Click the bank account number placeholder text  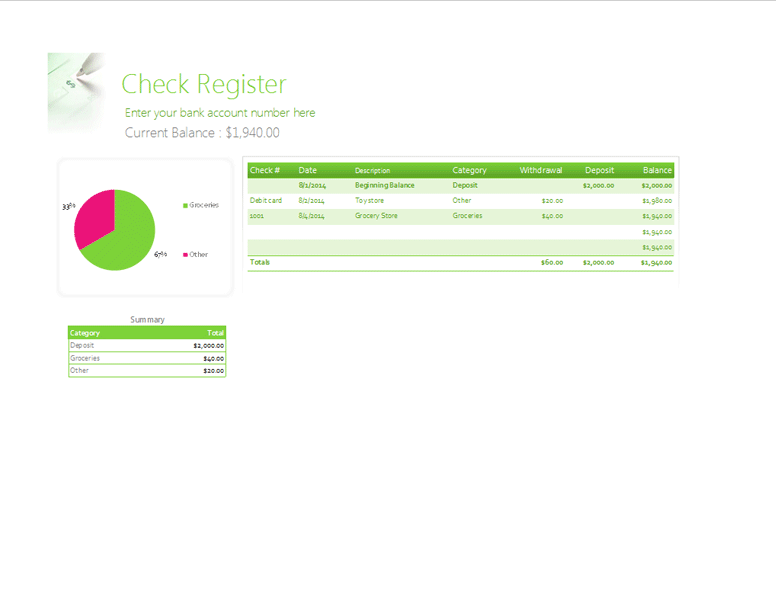pos(220,113)
